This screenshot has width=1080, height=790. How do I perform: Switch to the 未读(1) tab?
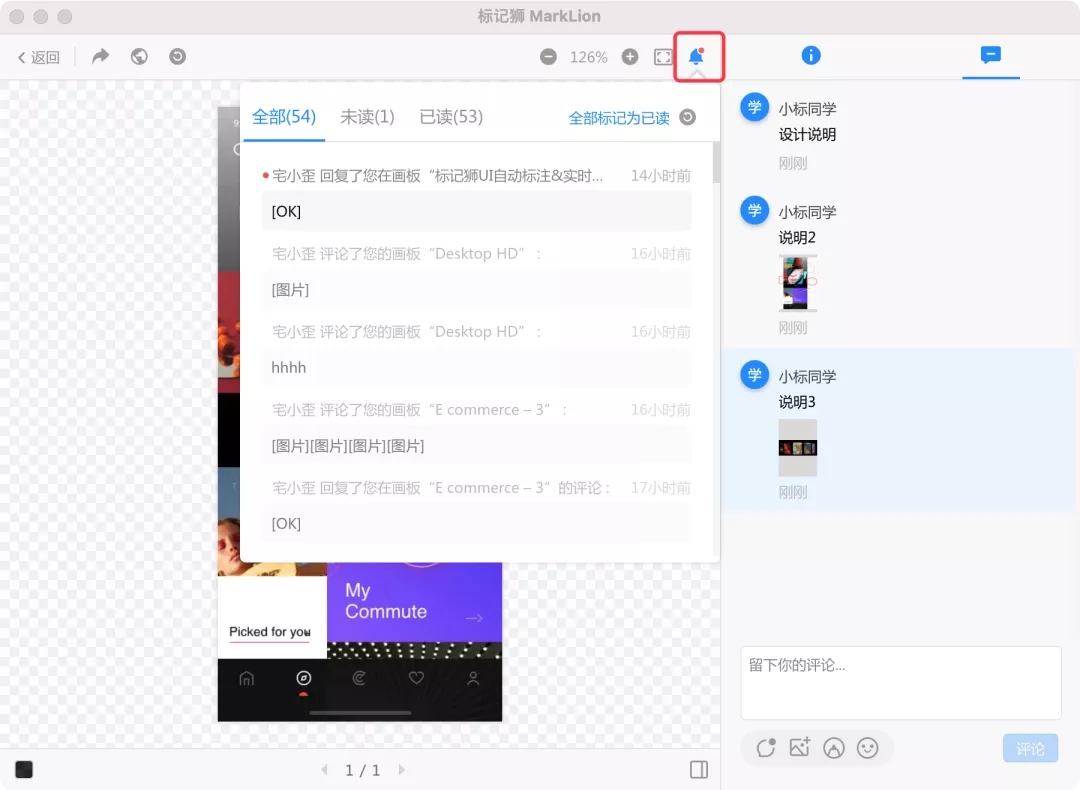click(367, 117)
